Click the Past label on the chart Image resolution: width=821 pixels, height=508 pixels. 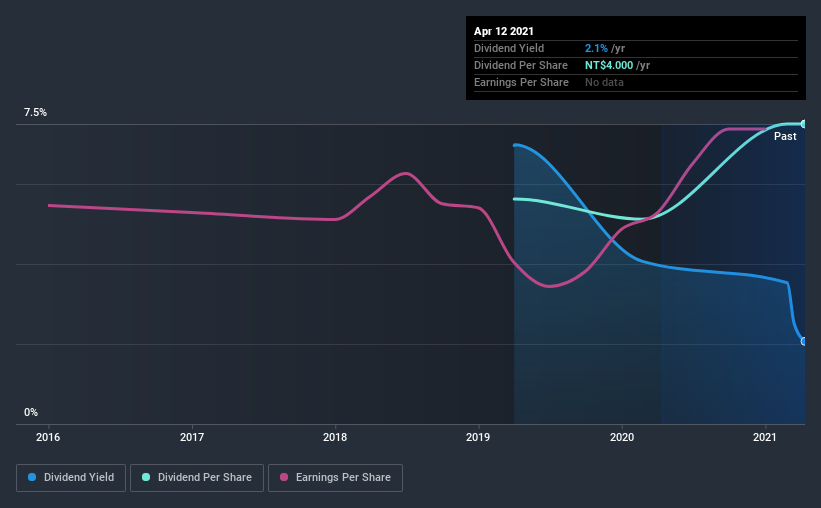pyautogui.click(x=785, y=136)
